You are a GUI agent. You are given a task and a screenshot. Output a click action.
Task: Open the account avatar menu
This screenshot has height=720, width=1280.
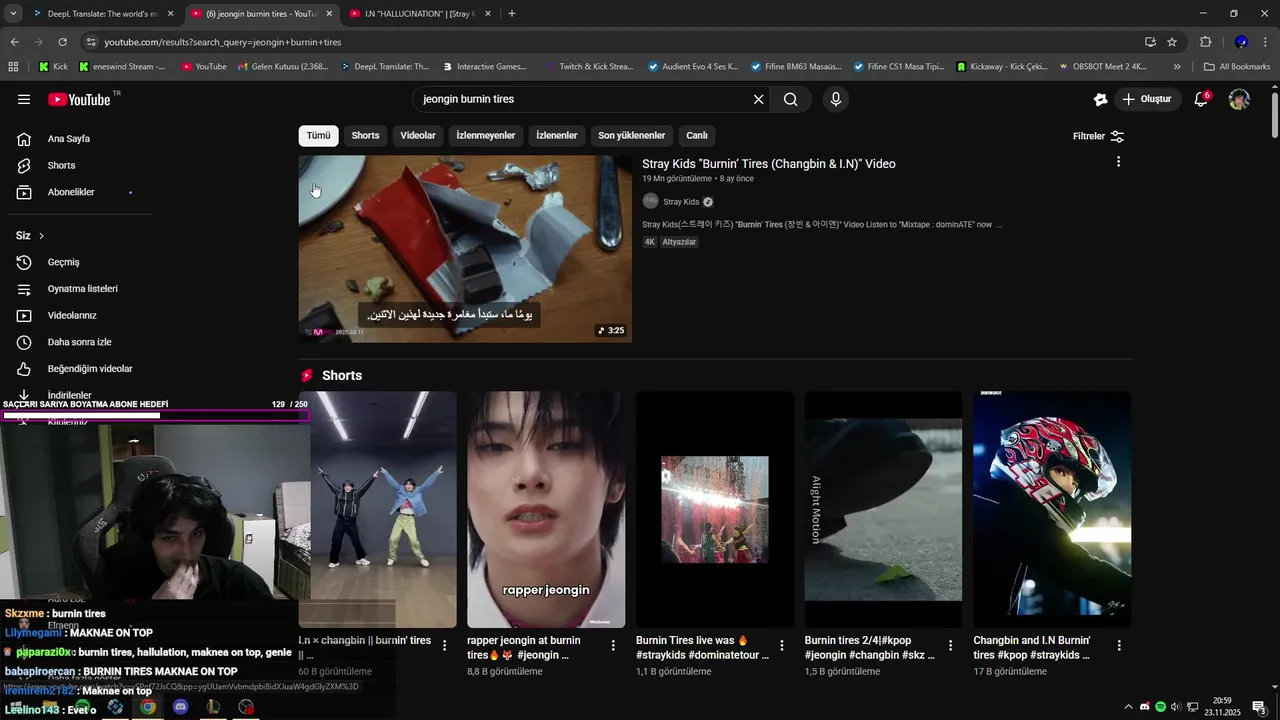point(1239,99)
